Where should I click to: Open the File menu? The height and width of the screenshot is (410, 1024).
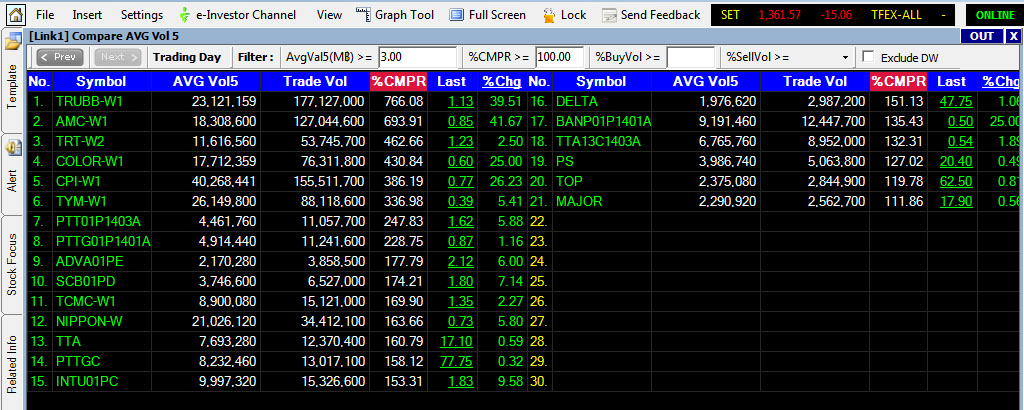(45, 14)
